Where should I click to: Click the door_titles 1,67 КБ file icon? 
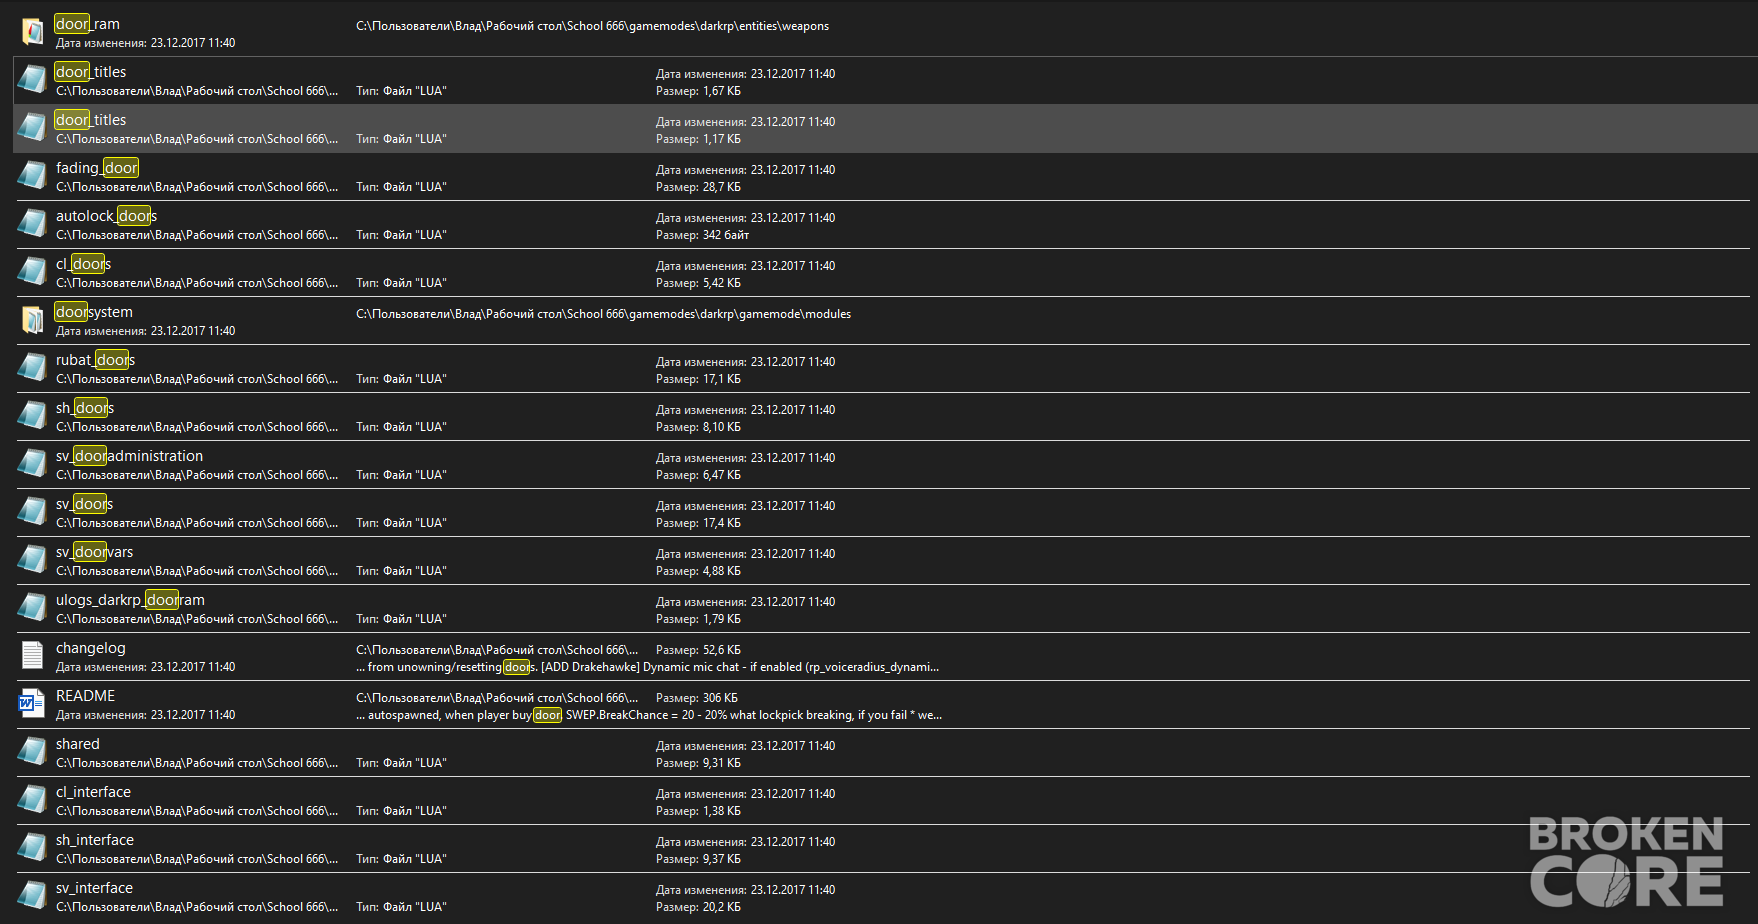(33, 80)
